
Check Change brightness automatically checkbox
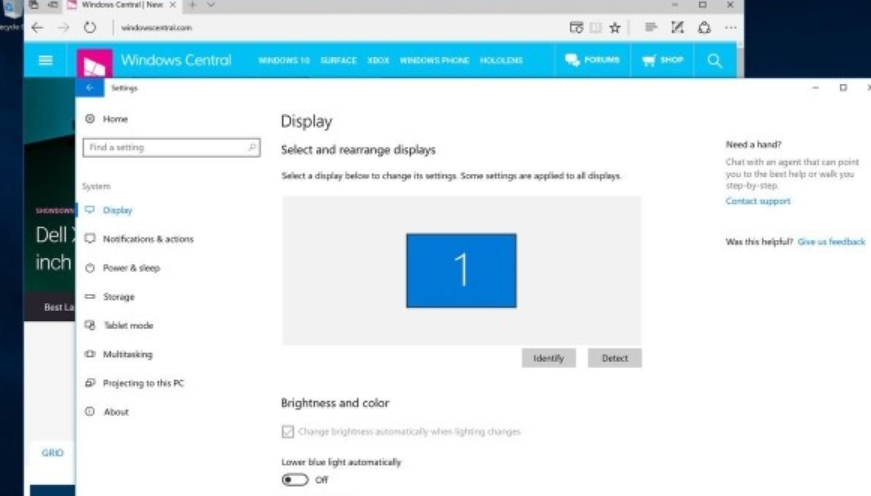288,432
